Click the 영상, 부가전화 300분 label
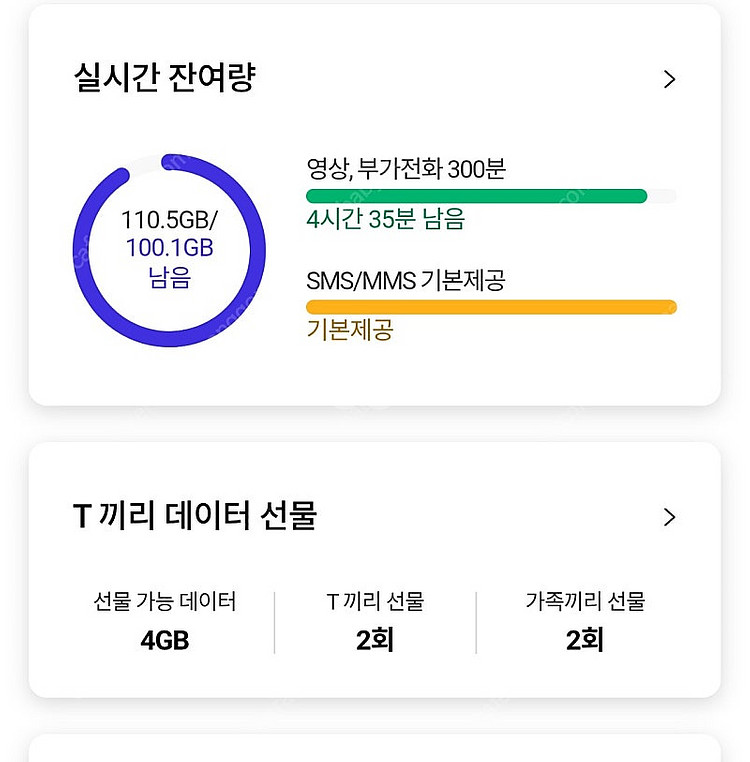The width and height of the screenshot is (750, 762). [406, 169]
